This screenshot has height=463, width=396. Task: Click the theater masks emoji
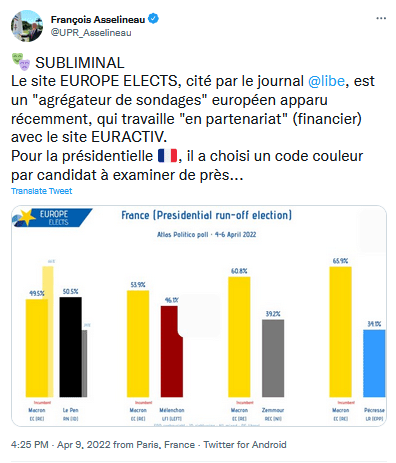(21, 62)
